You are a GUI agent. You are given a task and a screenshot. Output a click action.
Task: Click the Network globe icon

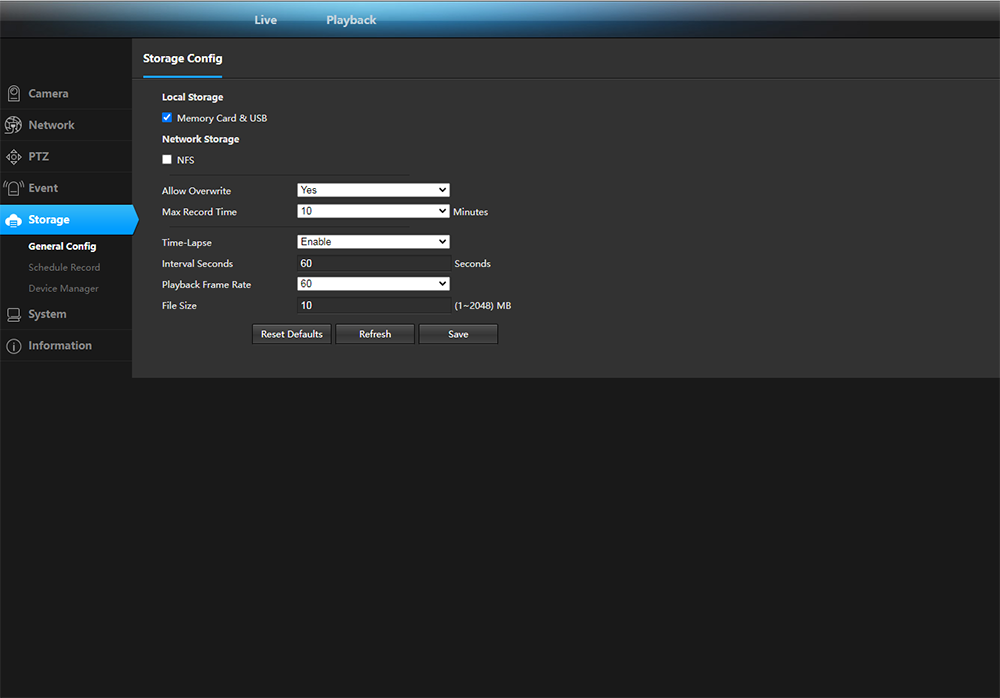click(13, 125)
